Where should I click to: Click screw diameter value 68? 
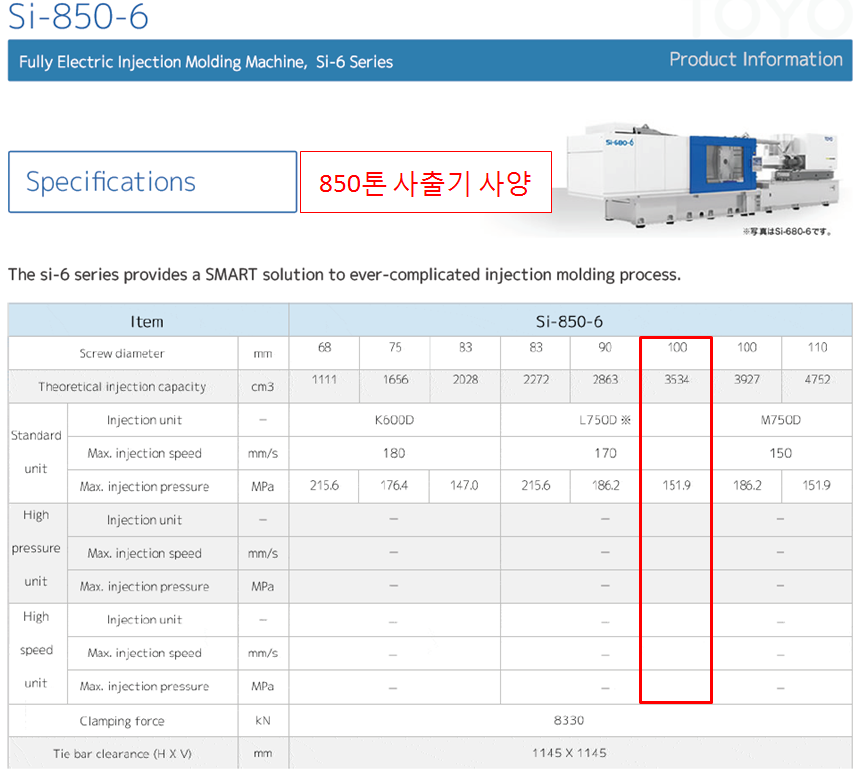click(324, 347)
